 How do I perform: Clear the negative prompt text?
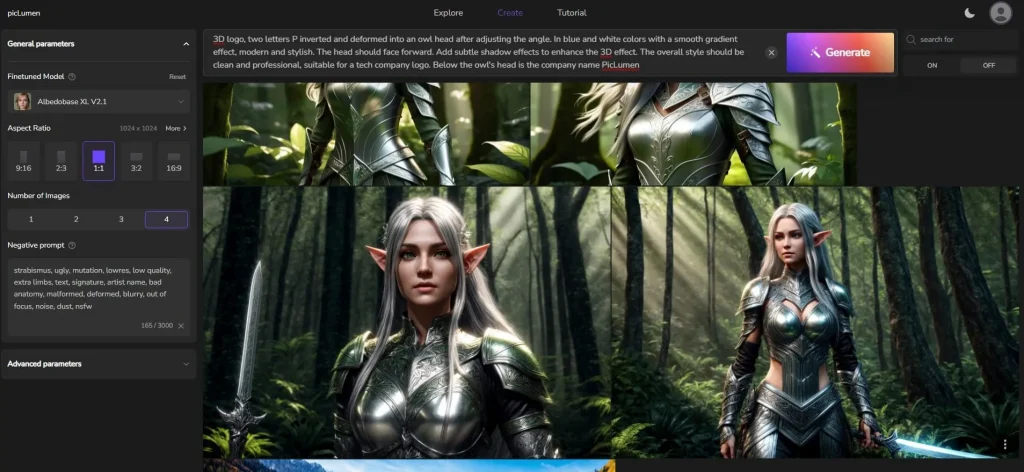(181, 326)
